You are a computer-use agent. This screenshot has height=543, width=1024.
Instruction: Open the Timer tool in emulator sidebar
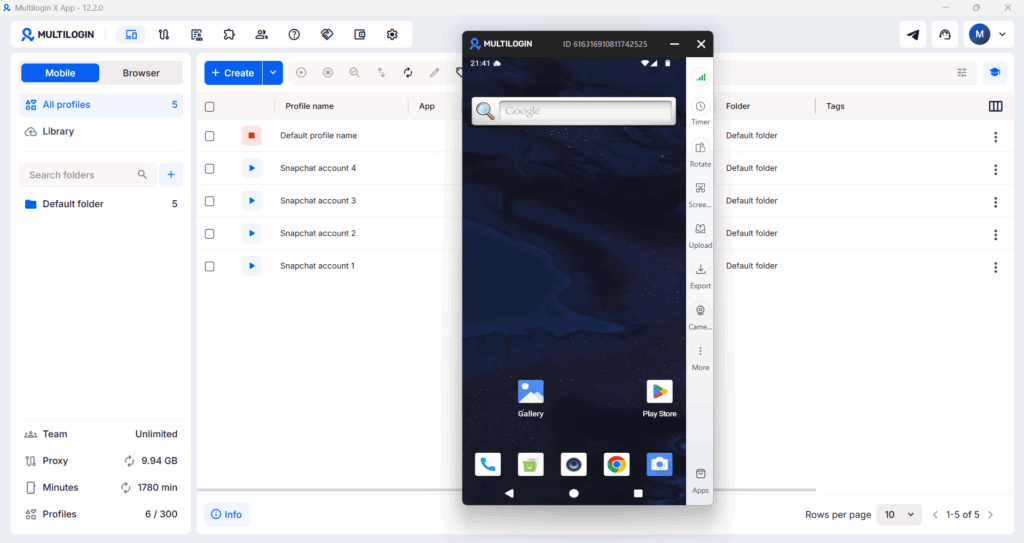point(700,107)
